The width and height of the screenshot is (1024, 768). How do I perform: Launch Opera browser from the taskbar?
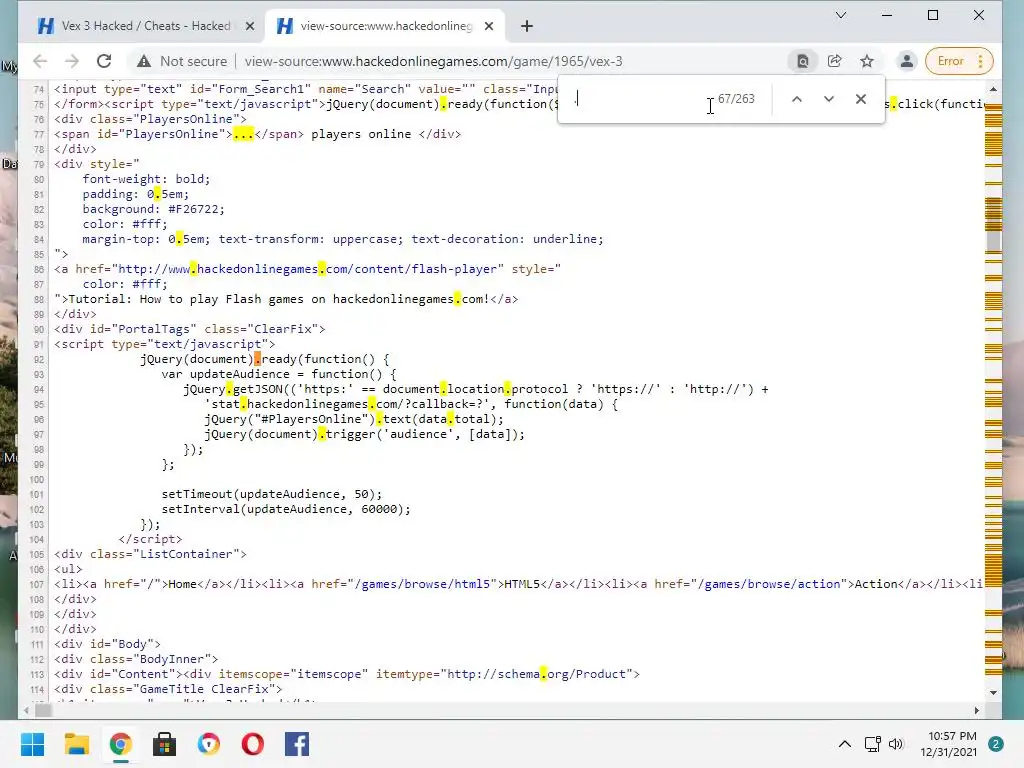(253, 744)
